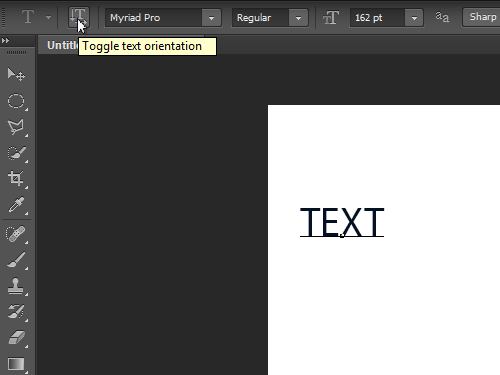Select the Gradient tool
This screenshot has height=375, width=500.
point(16,364)
